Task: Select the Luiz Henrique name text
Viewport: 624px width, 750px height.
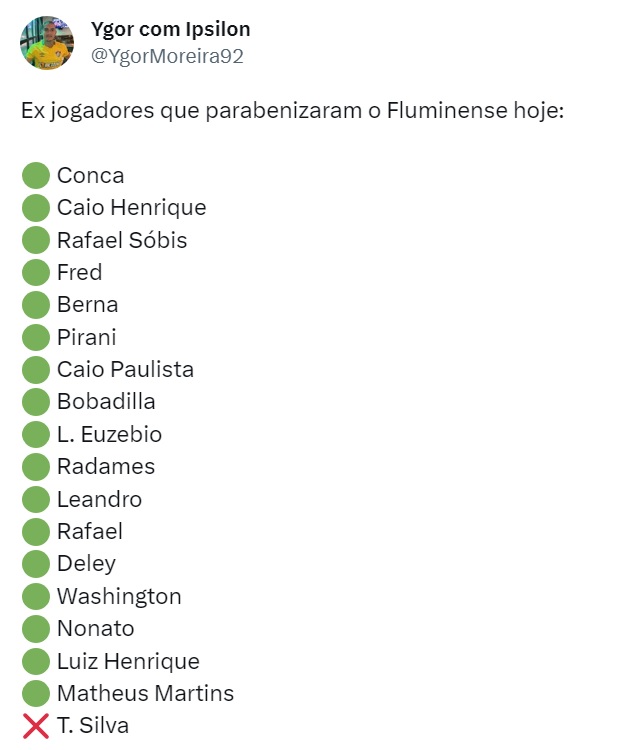Action: point(128,661)
